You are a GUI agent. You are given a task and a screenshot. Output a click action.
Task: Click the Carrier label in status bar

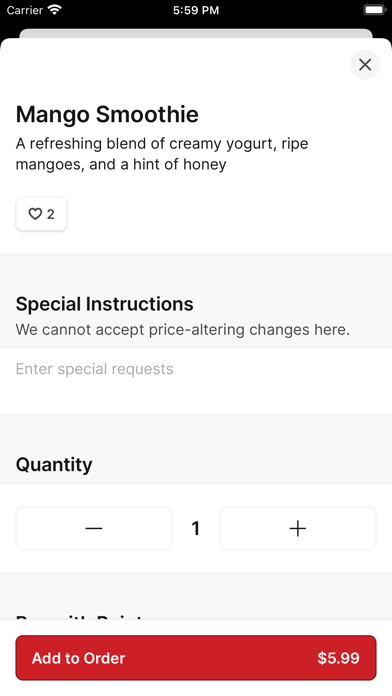click(x=24, y=10)
